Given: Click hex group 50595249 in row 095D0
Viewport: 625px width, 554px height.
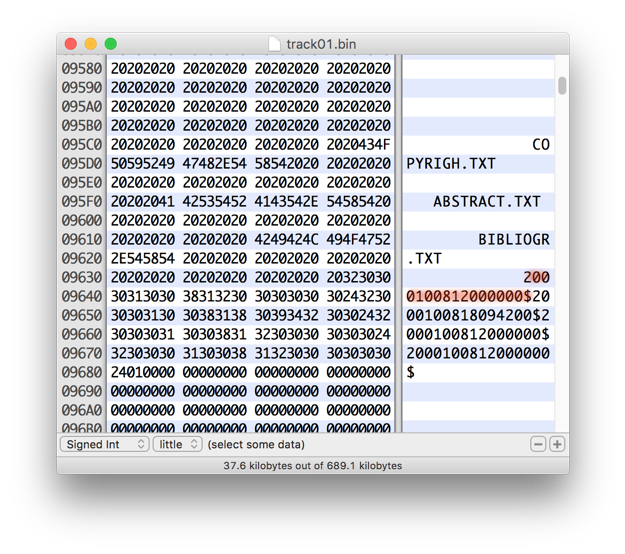Looking at the screenshot, I should pyautogui.click(x=143, y=163).
